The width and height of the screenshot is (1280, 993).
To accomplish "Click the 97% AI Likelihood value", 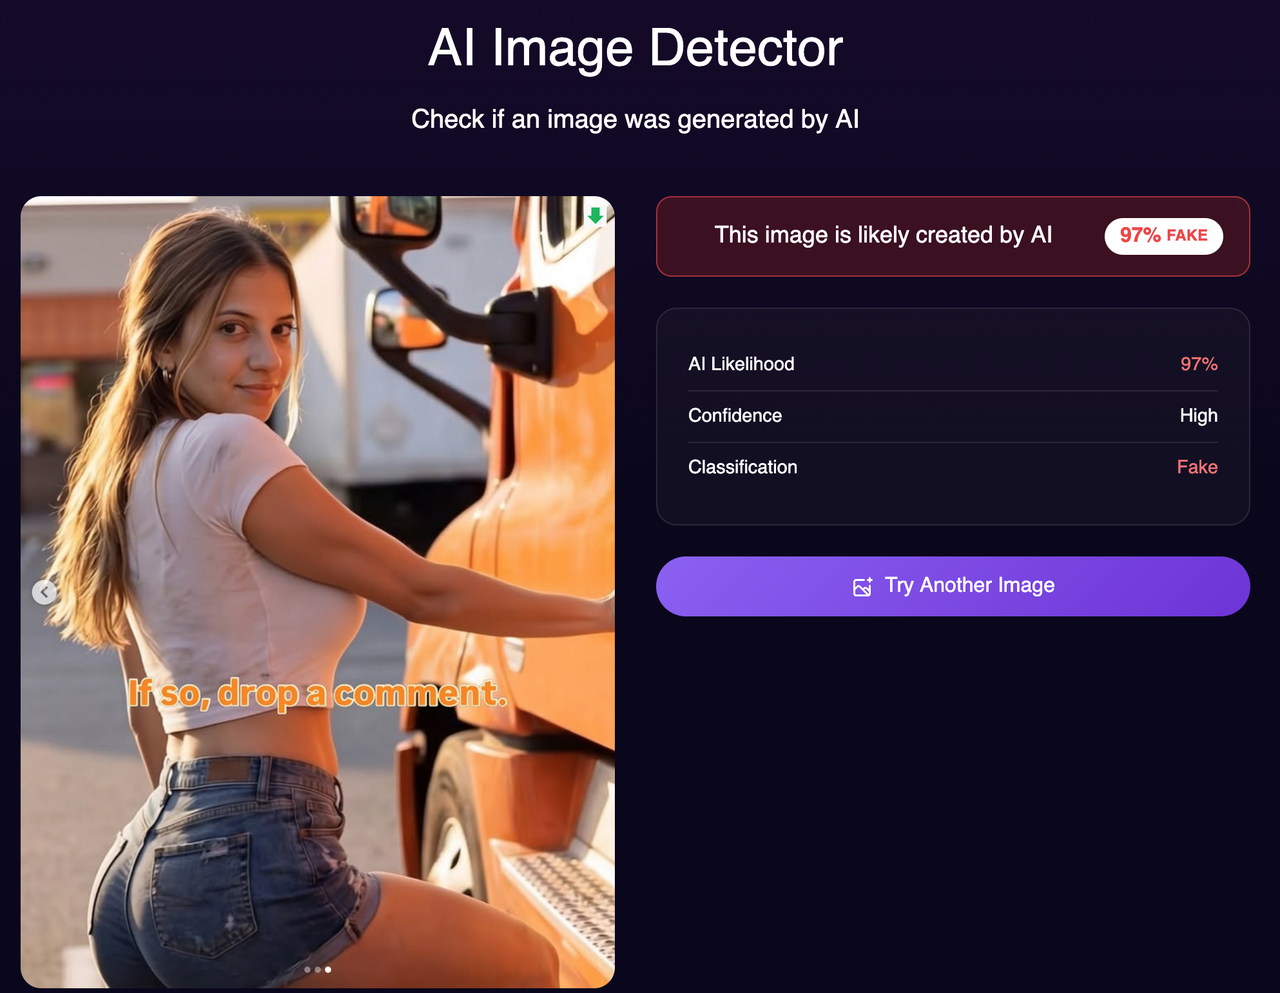I will (x=1199, y=364).
